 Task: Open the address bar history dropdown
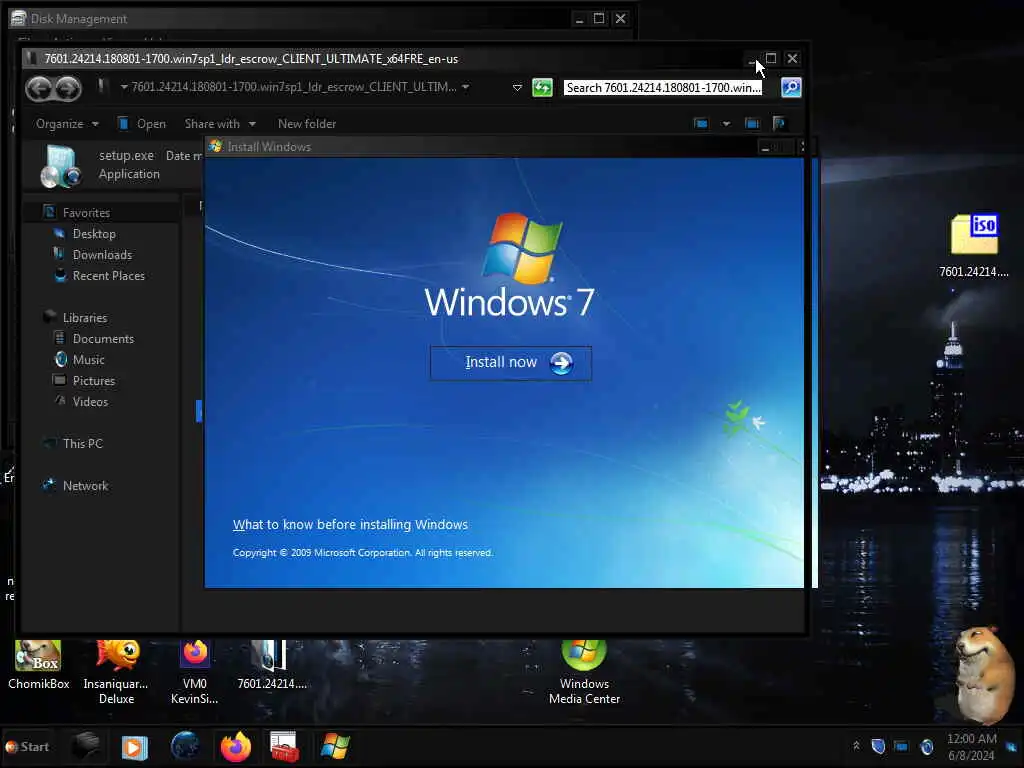point(517,88)
